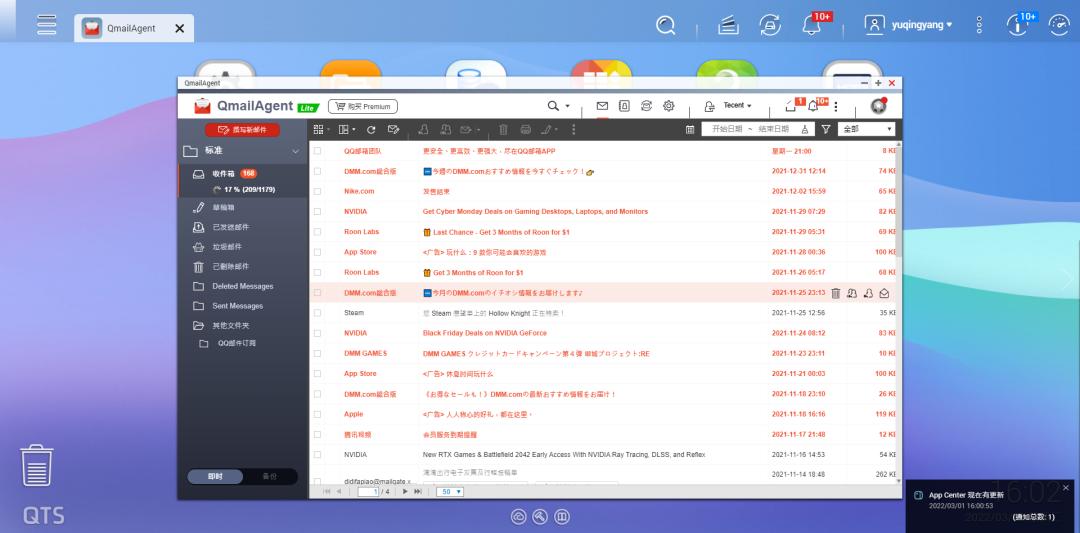Screen dimensions: 1080x533
Task: Click the QTS notification bell with 10+
Action: point(813,25)
